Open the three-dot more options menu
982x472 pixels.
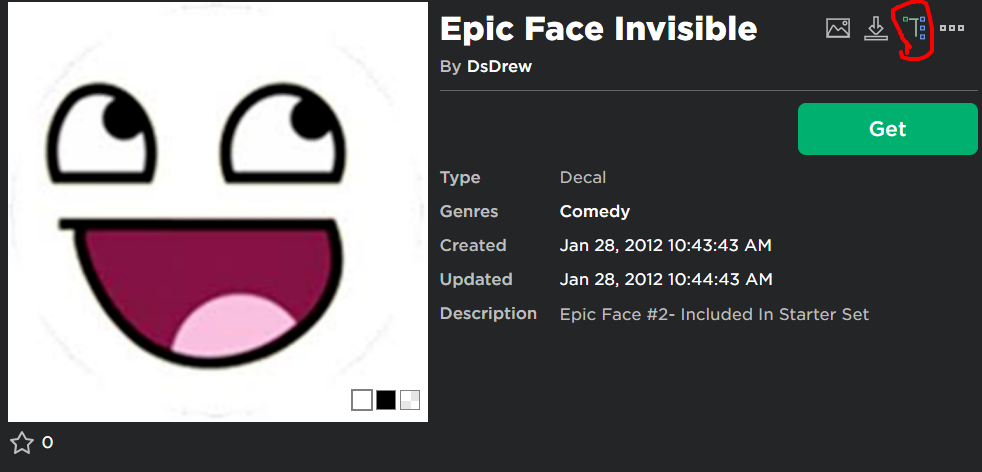pos(952,28)
